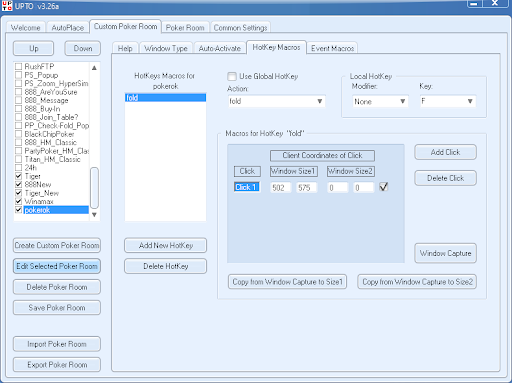Screen dimensions: 512x383
Task: Toggle the checkbox in Click 1 row
Action: point(384,187)
